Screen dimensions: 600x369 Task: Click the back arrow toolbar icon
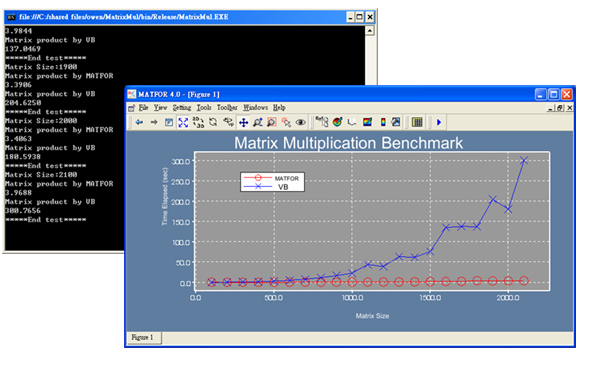pos(139,122)
